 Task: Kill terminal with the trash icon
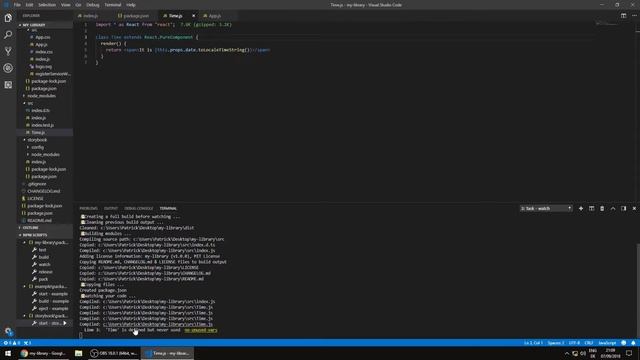[x=602, y=209]
